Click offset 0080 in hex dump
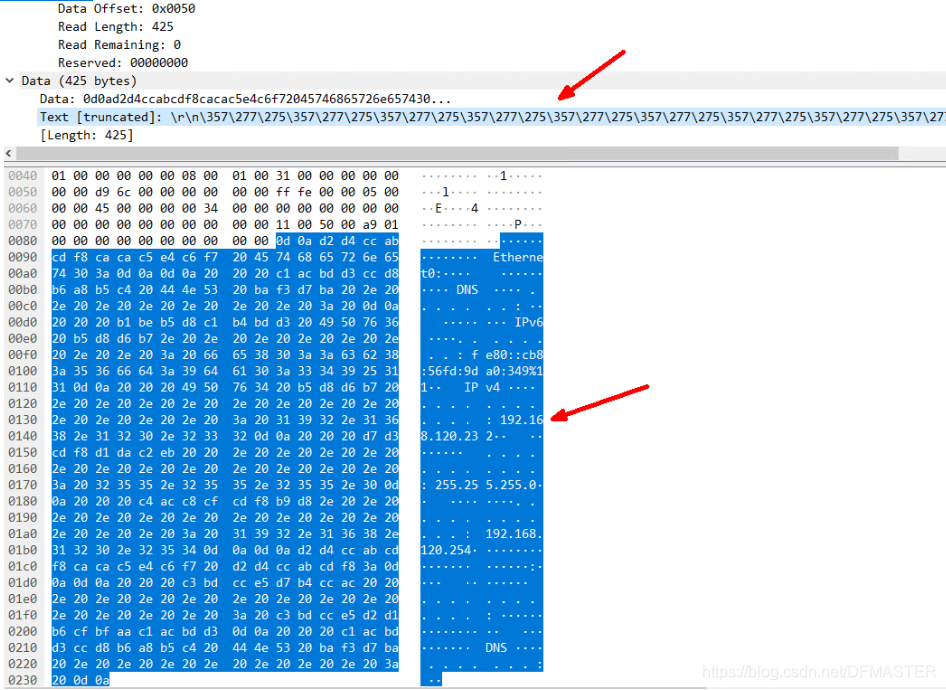The width and height of the screenshot is (946, 690). pyautogui.click(x=22, y=241)
